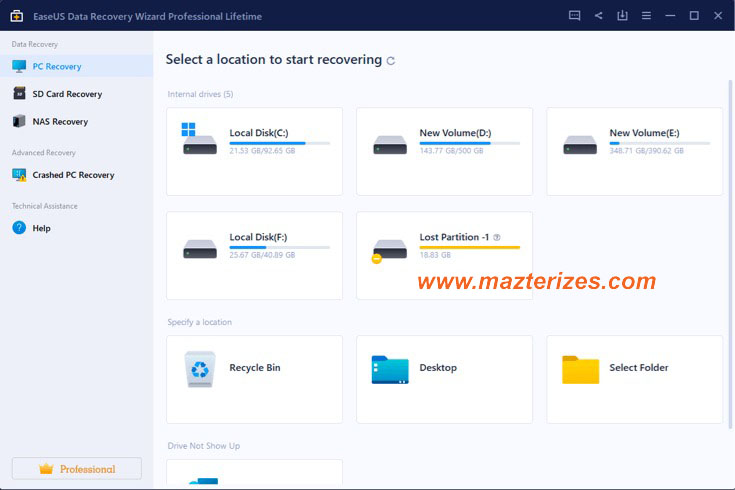Click the yellow Select Folder icon
The image size is (735, 490).
[x=580, y=369]
